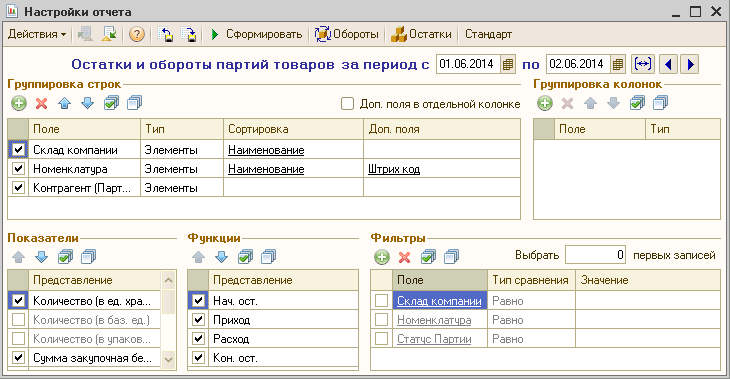730x379 pixels.
Task: Toggle Расход function checkbox
Action: (x=198, y=338)
